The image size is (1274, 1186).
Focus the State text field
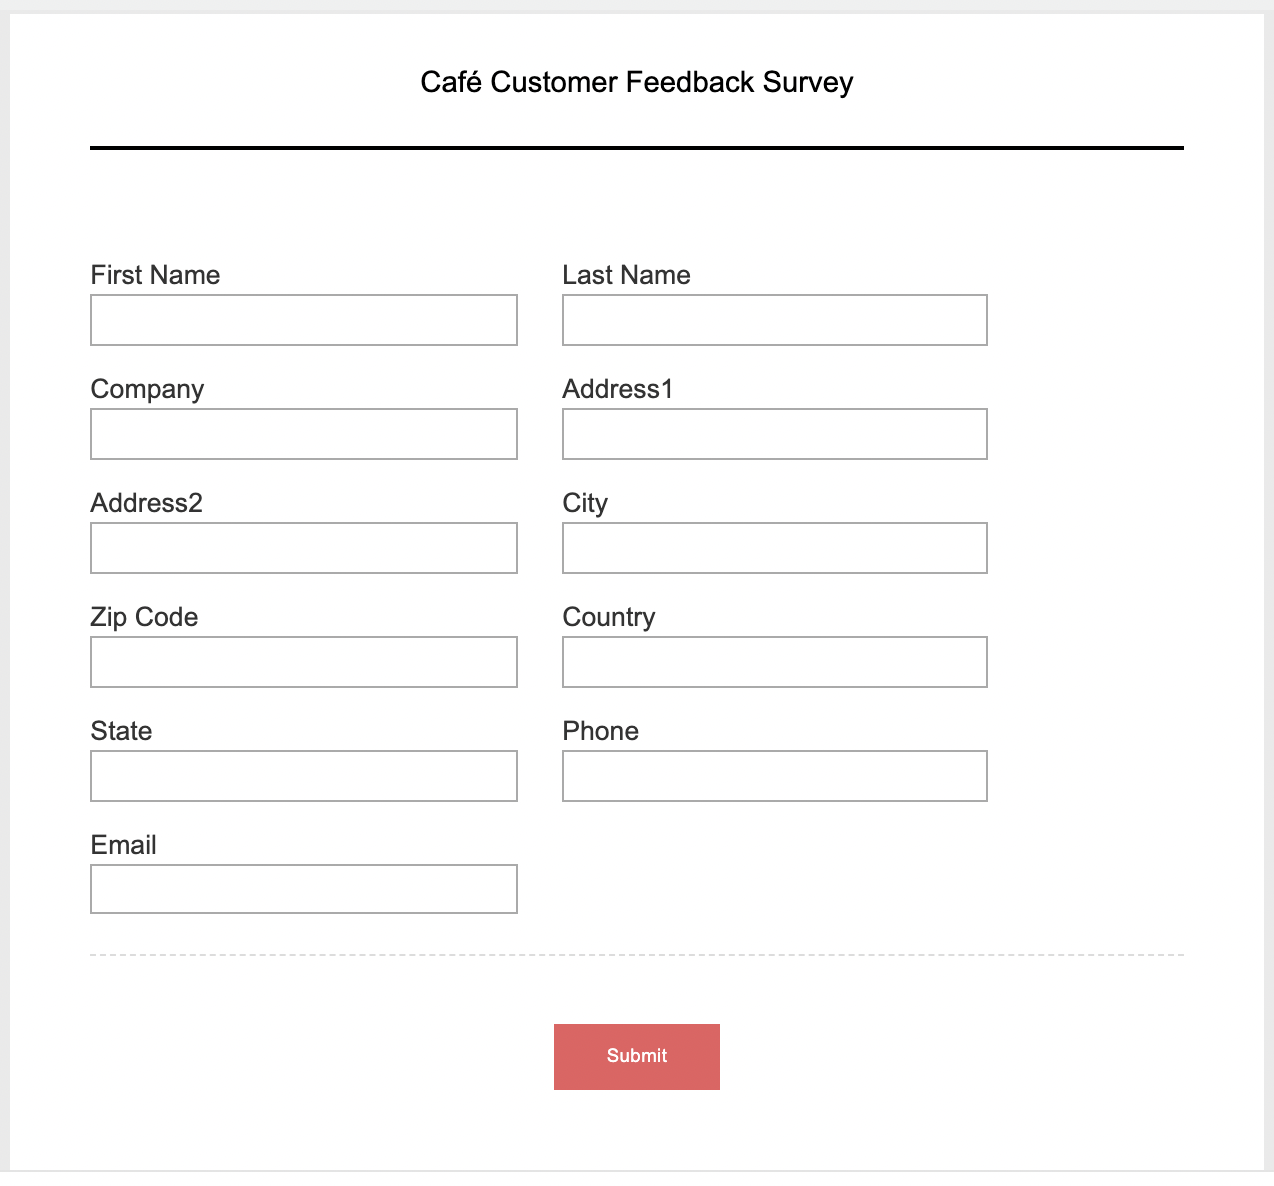click(304, 776)
